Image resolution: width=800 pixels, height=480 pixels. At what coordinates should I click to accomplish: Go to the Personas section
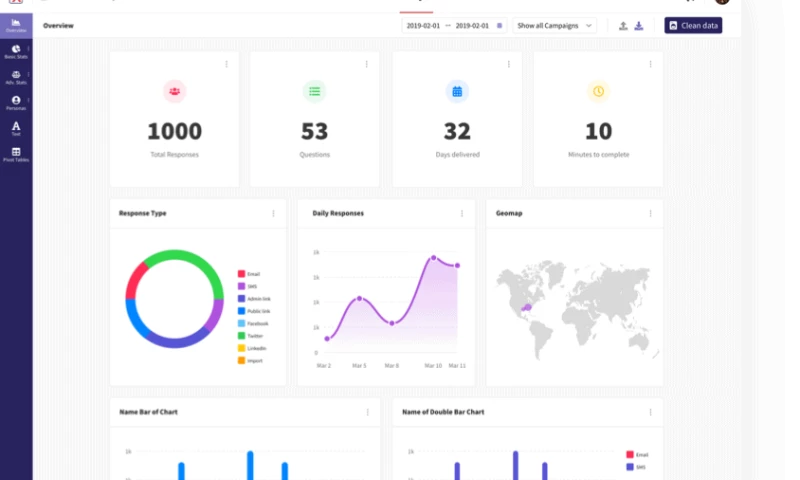[16, 103]
